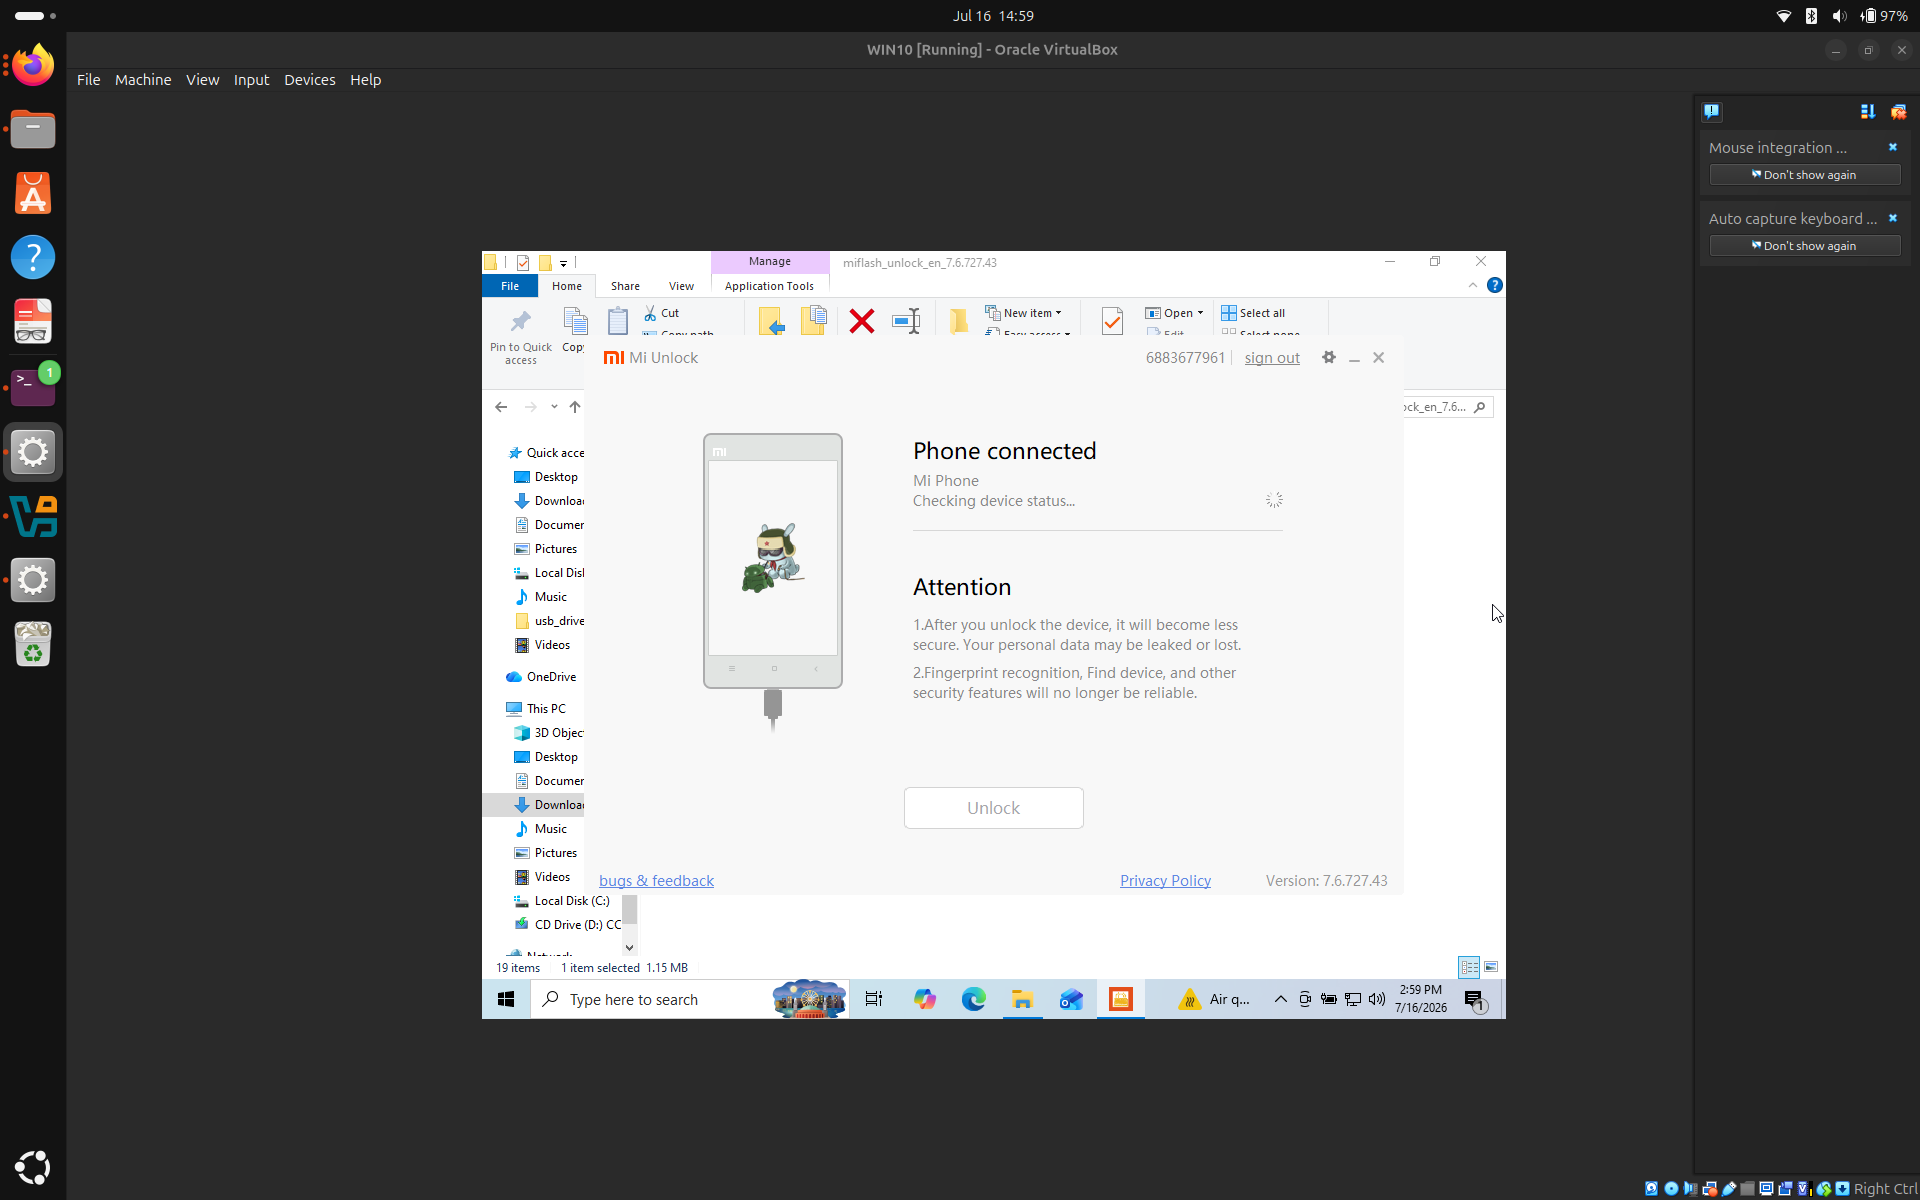Viewport: 1920px width, 1200px height.
Task: Switch to details view layout icon
Action: (1469, 967)
